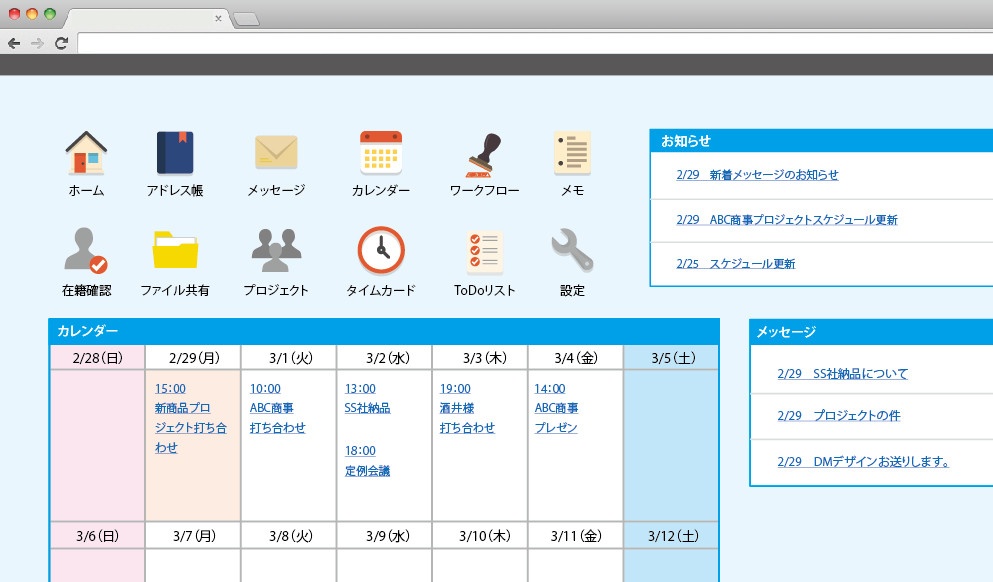The image size is (993, 582).
Task: Open 13:00 SS社納品 event
Action: click(367, 398)
